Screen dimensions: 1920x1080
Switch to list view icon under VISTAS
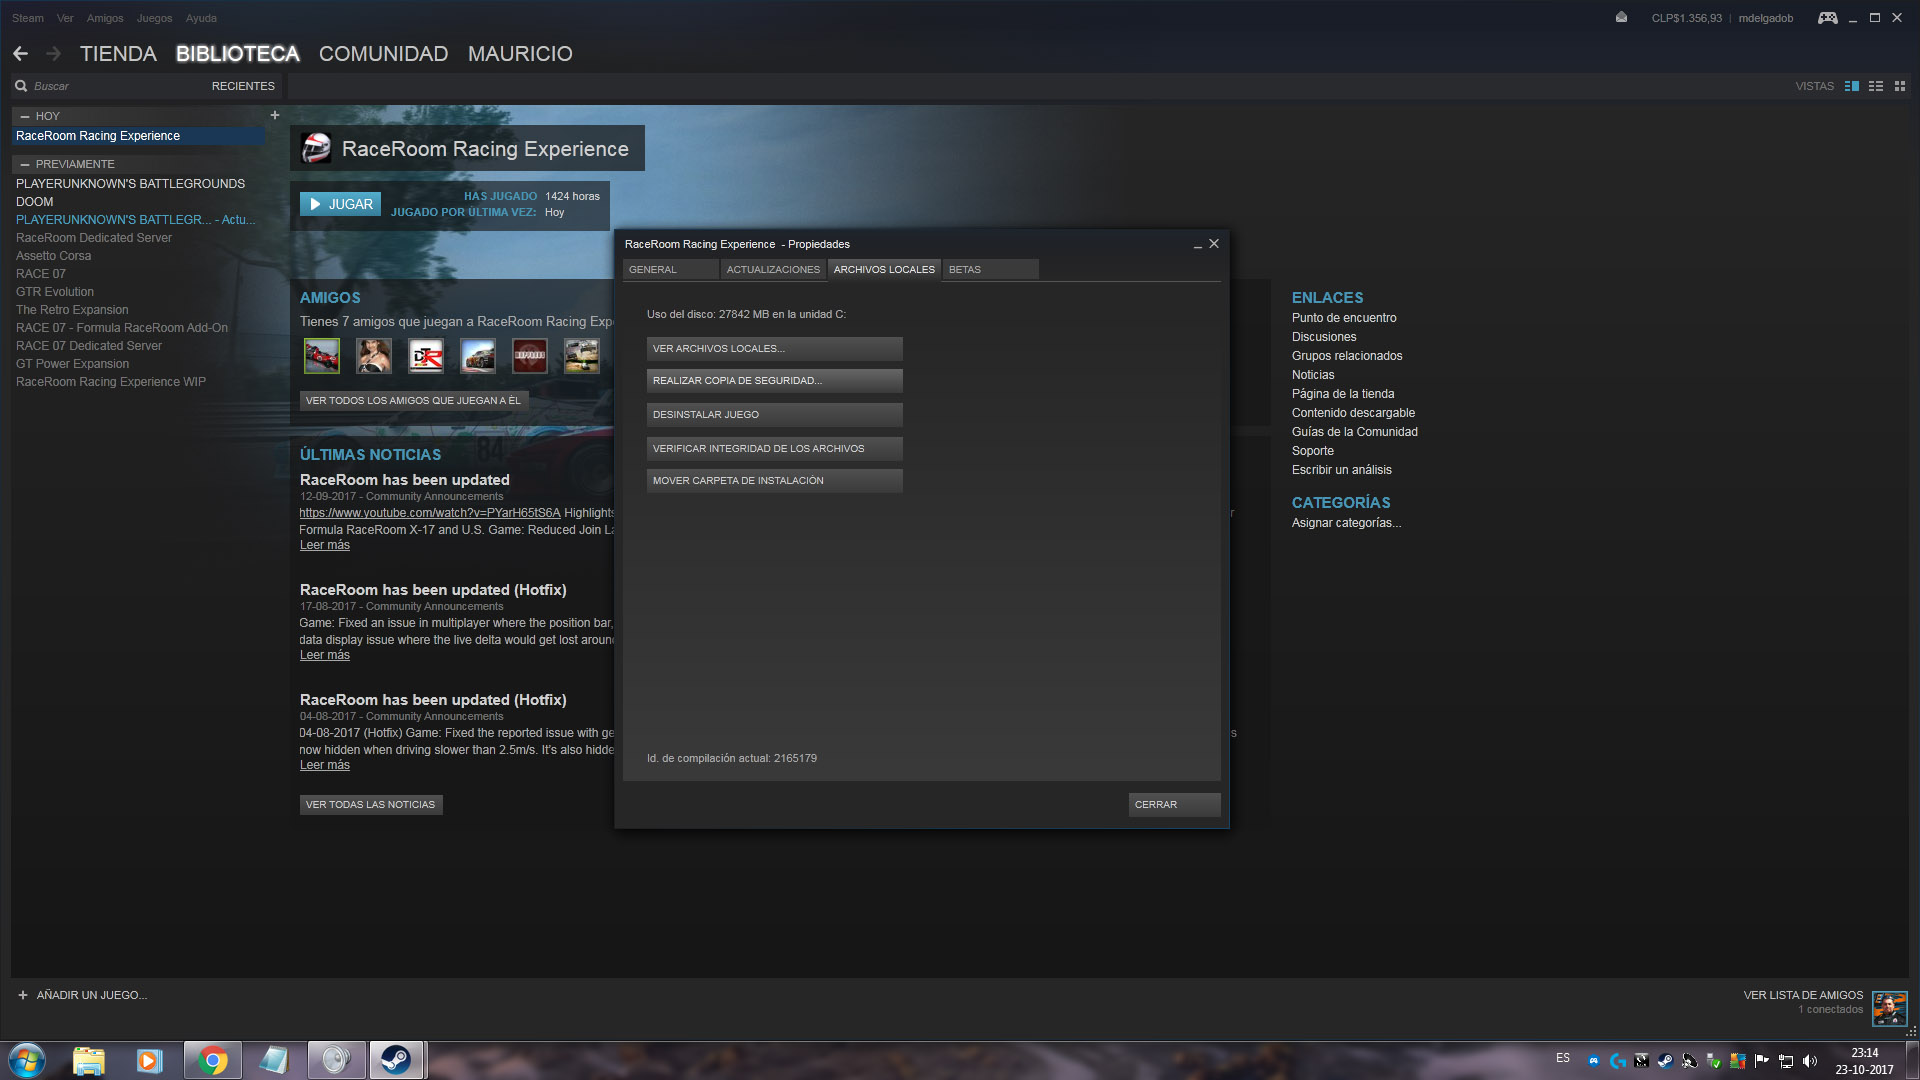coord(1876,86)
